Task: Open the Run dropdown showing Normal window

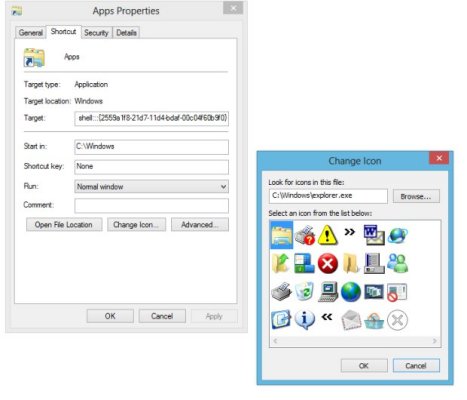Action: [151, 186]
